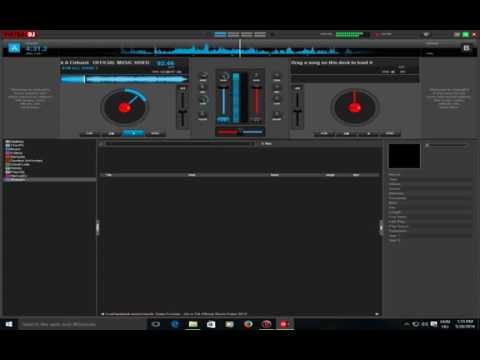Sort by the Title column header
The image size is (480, 360).
click(x=109, y=175)
